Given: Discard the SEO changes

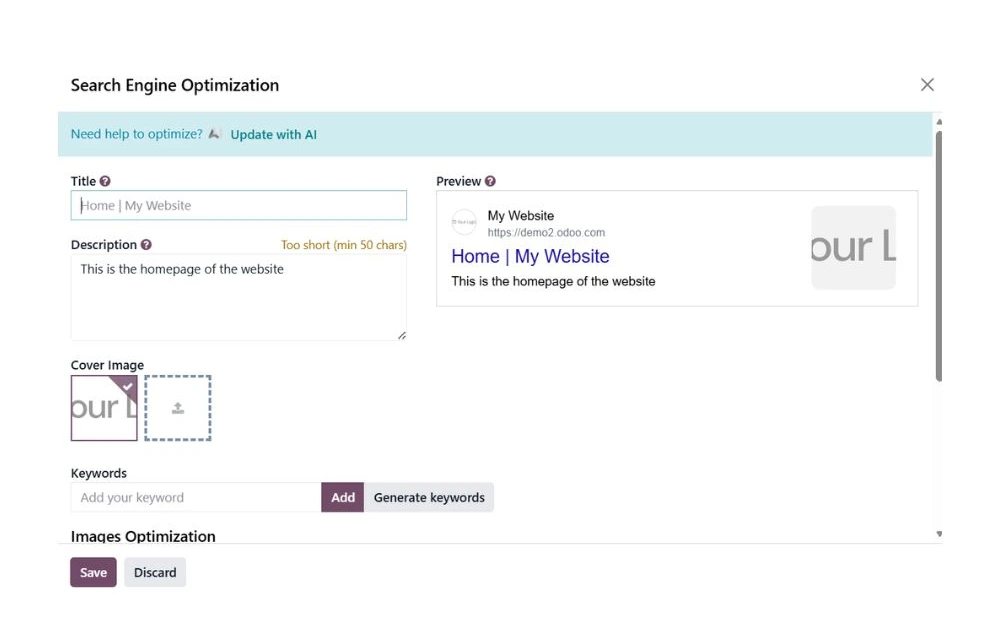Looking at the screenshot, I should tap(155, 572).
